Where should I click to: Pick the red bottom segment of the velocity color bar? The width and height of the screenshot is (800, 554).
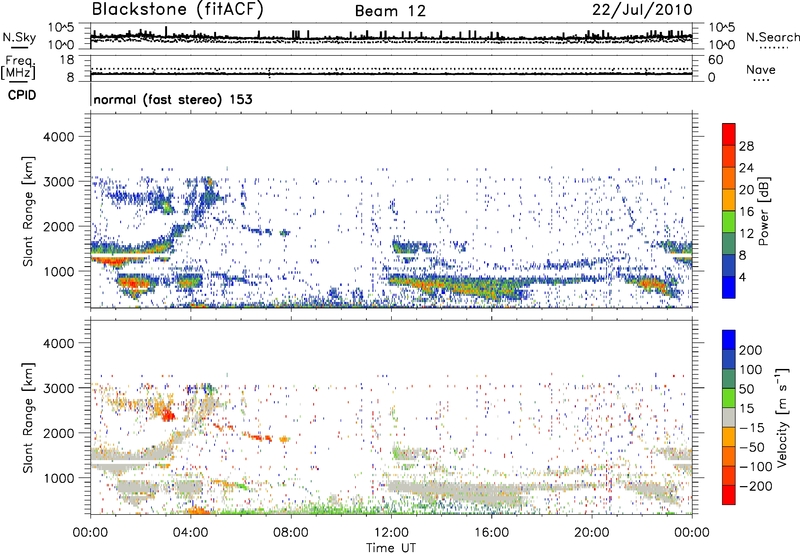(729, 495)
